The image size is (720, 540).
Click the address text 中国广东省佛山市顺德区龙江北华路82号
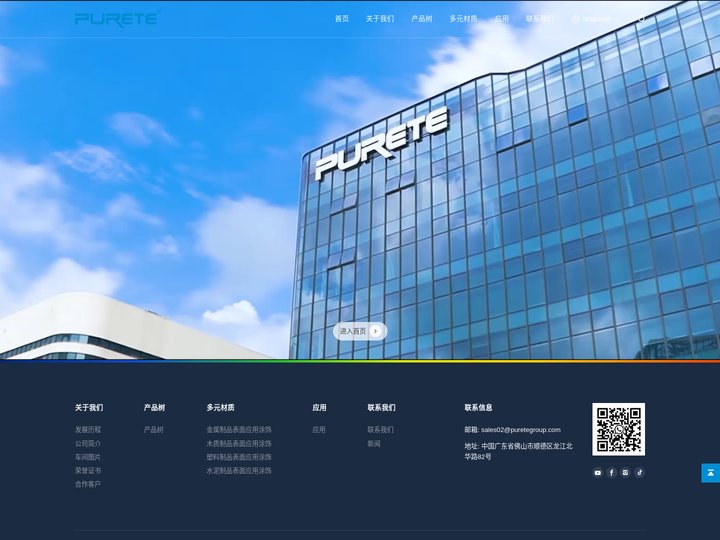[518, 451]
